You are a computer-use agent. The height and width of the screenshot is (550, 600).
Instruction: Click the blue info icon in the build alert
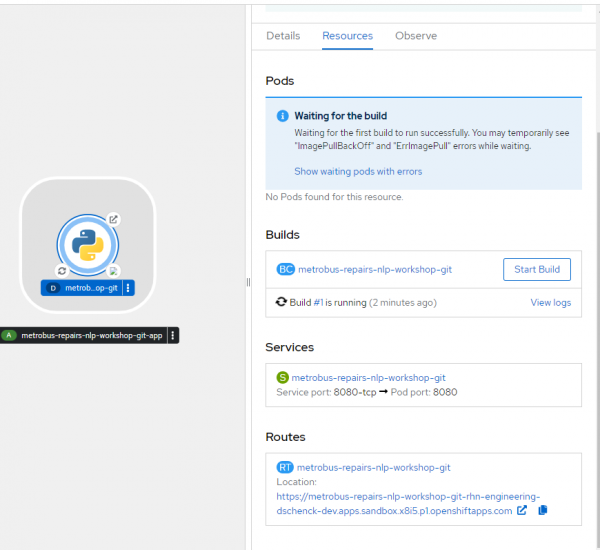(282, 116)
